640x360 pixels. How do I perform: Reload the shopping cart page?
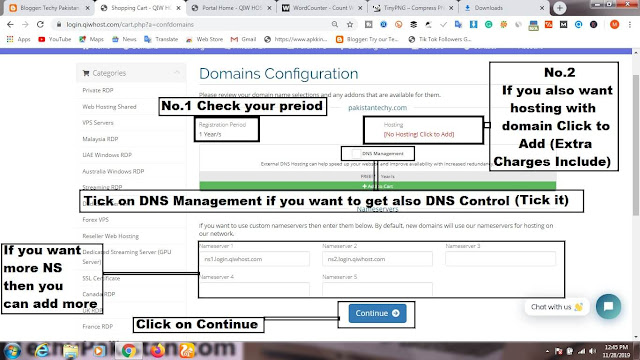tap(40, 24)
